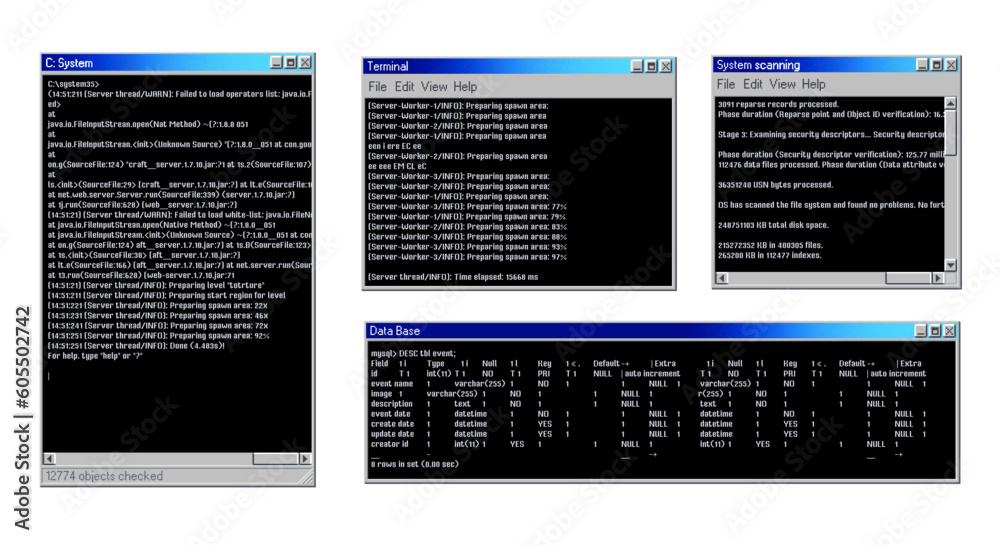The width and height of the screenshot is (1000, 545).
Task: Click scroll down arrow in System scanning
Action: tap(951, 265)
